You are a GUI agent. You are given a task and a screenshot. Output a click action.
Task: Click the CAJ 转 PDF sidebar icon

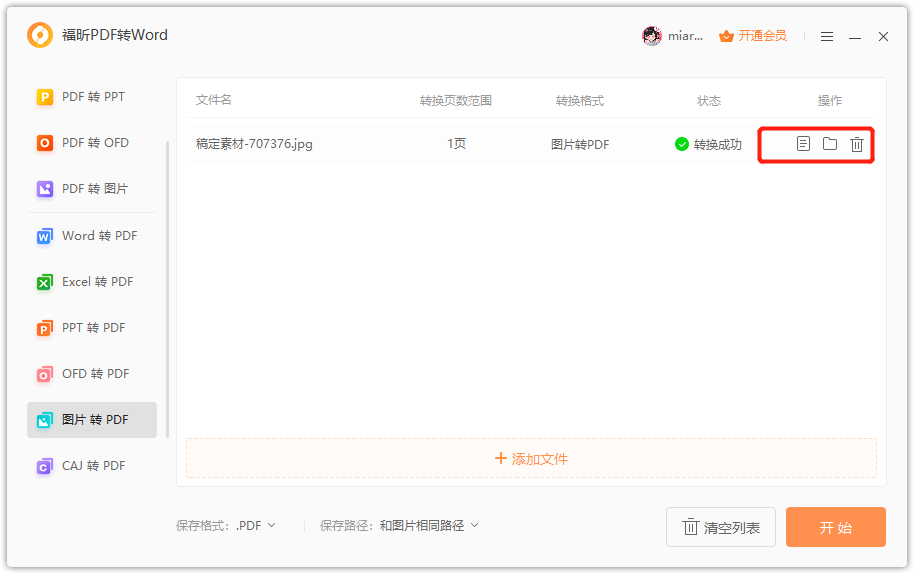pyautogui.click(x=45, y=466)
